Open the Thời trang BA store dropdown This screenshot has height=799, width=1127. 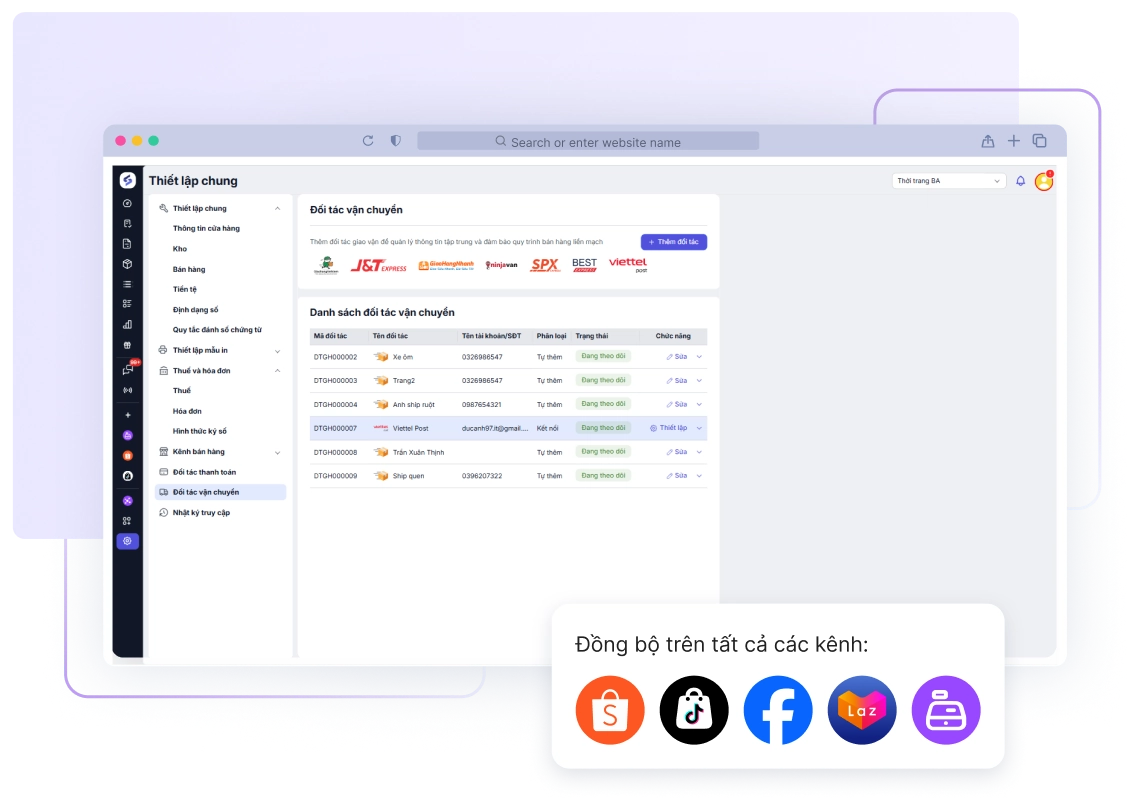(x=948, y=181)
